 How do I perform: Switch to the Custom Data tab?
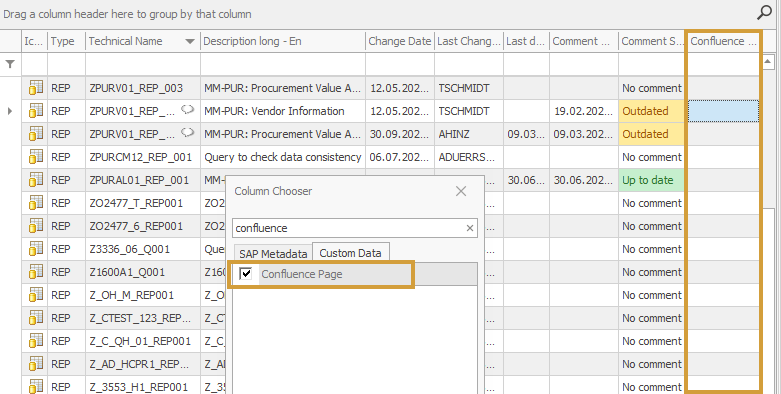(x=350, y=253)
